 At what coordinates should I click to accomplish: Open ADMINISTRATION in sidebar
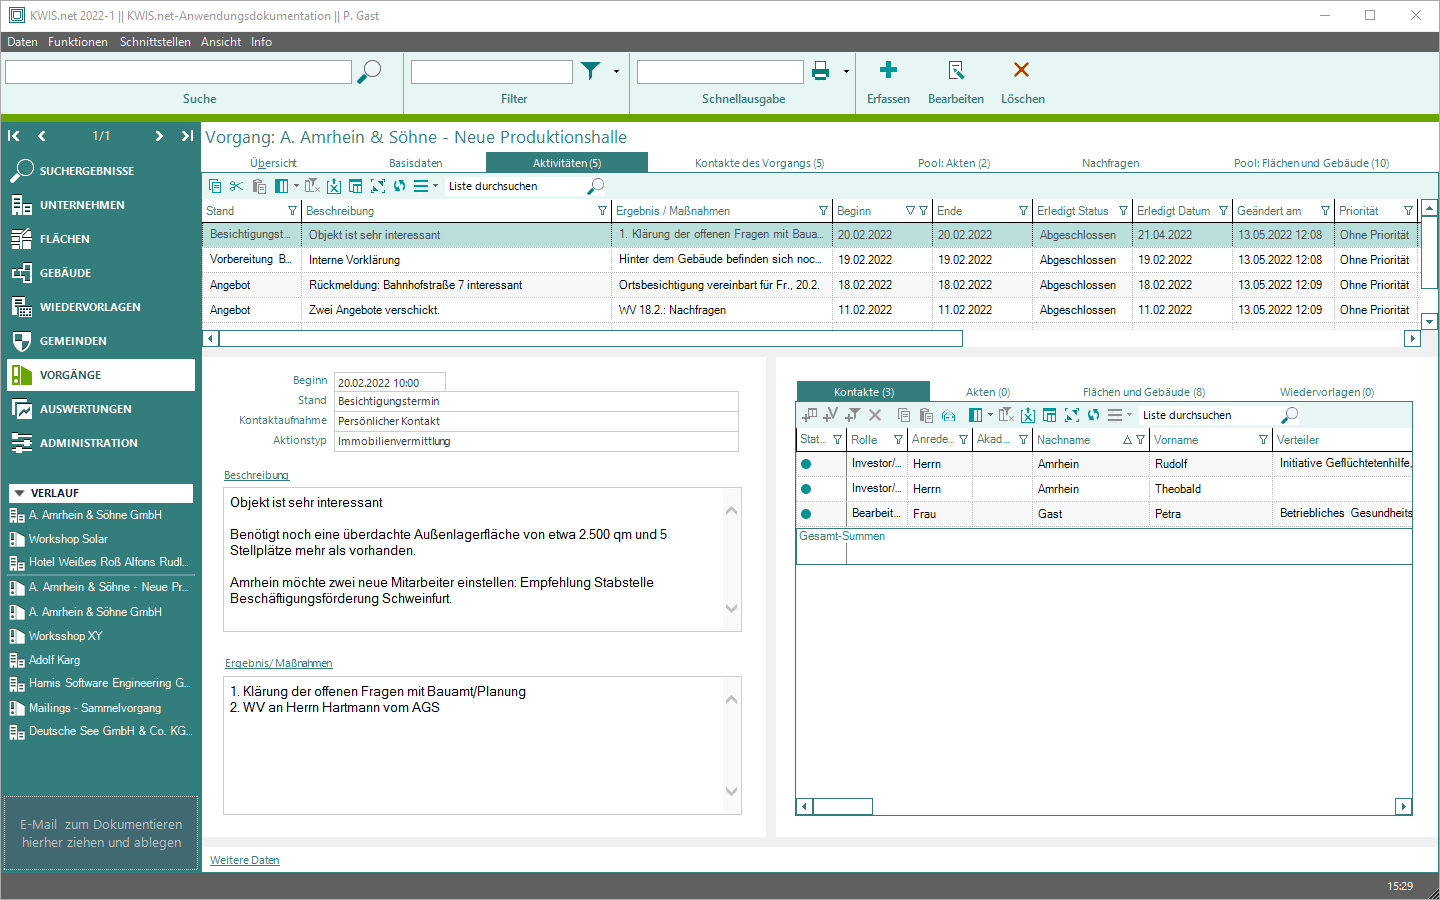(x=100, y=443)
